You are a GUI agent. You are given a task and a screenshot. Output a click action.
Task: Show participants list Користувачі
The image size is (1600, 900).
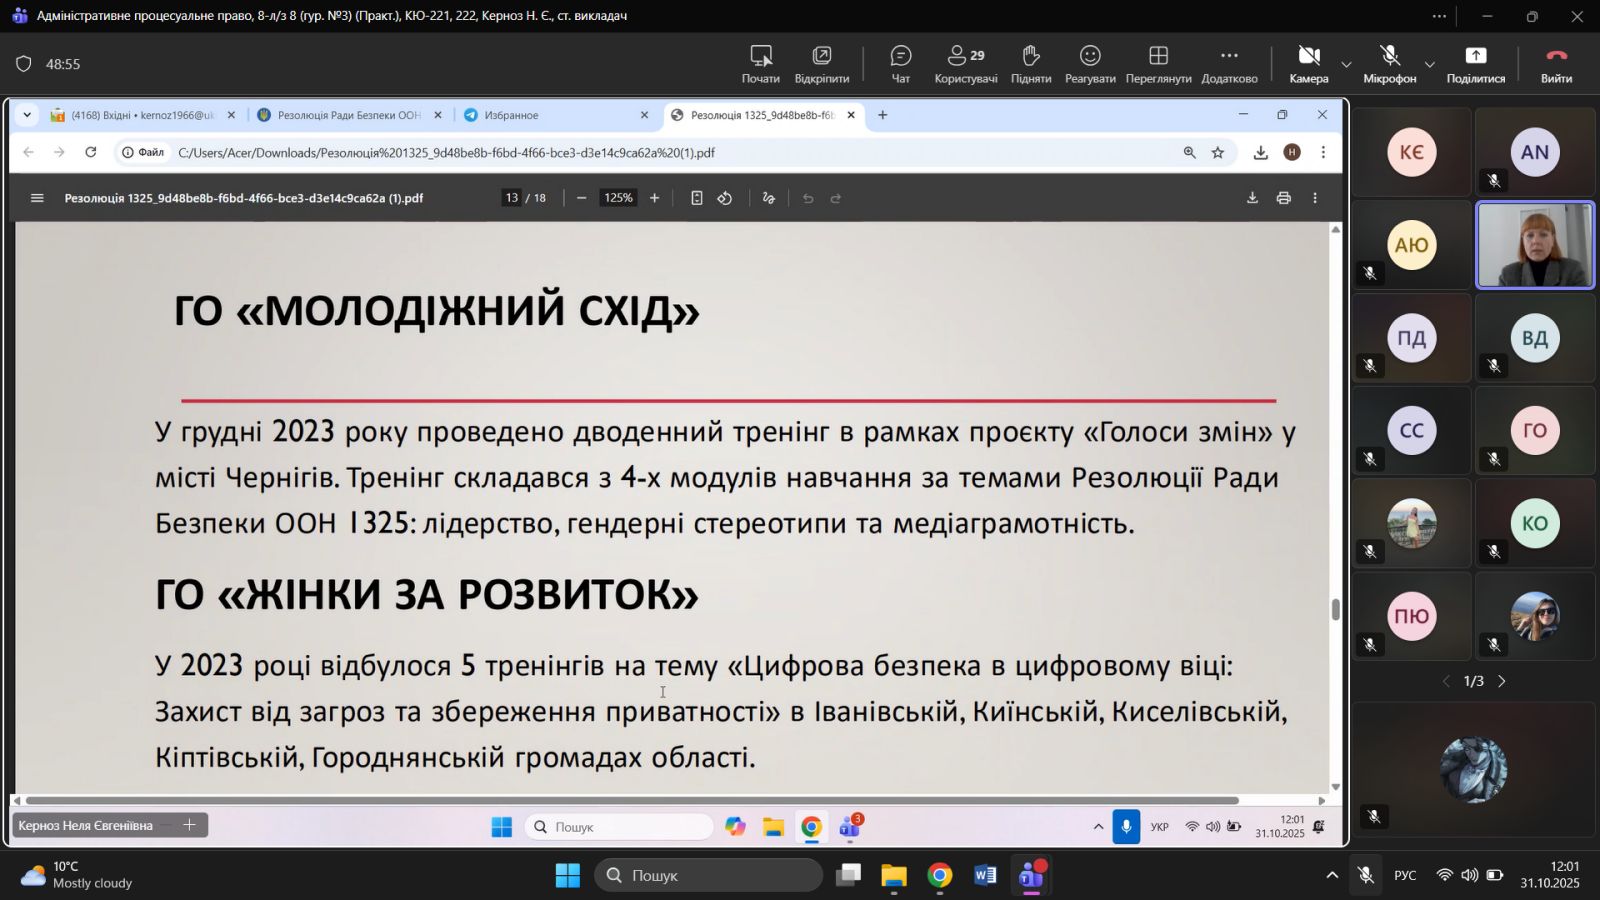965,63
